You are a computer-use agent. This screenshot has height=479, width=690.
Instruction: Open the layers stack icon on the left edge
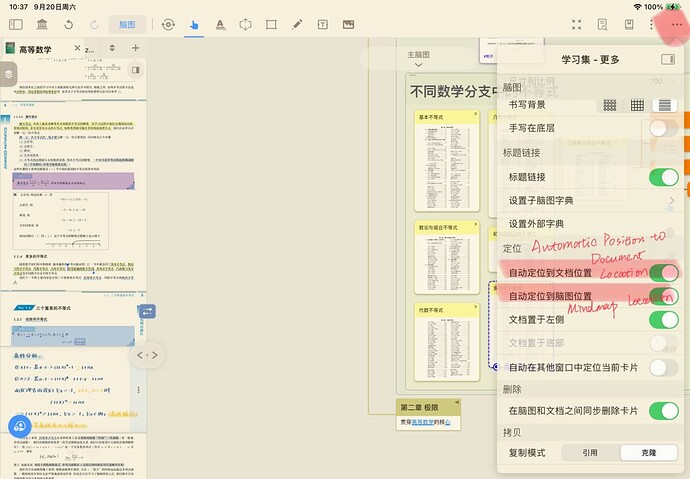(8, 74)
